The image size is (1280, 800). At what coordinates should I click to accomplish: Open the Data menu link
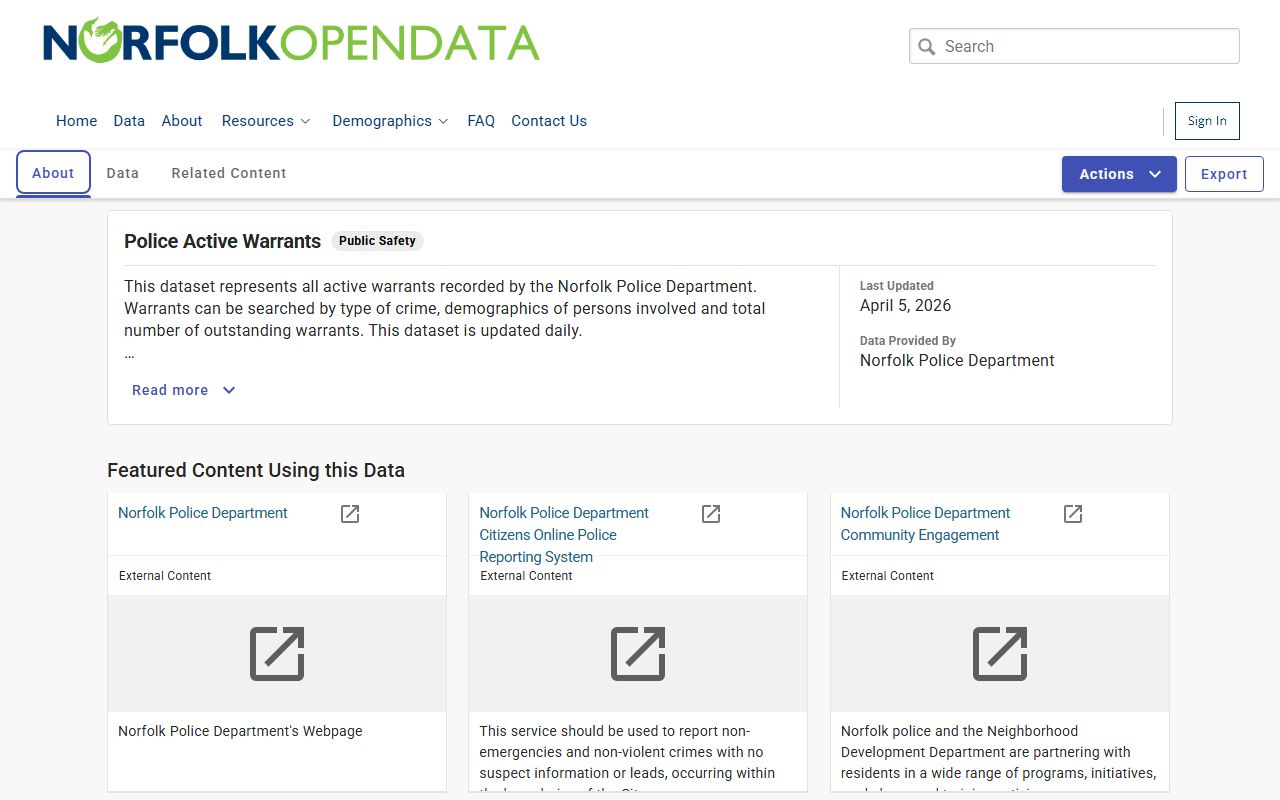click(129, 121)
